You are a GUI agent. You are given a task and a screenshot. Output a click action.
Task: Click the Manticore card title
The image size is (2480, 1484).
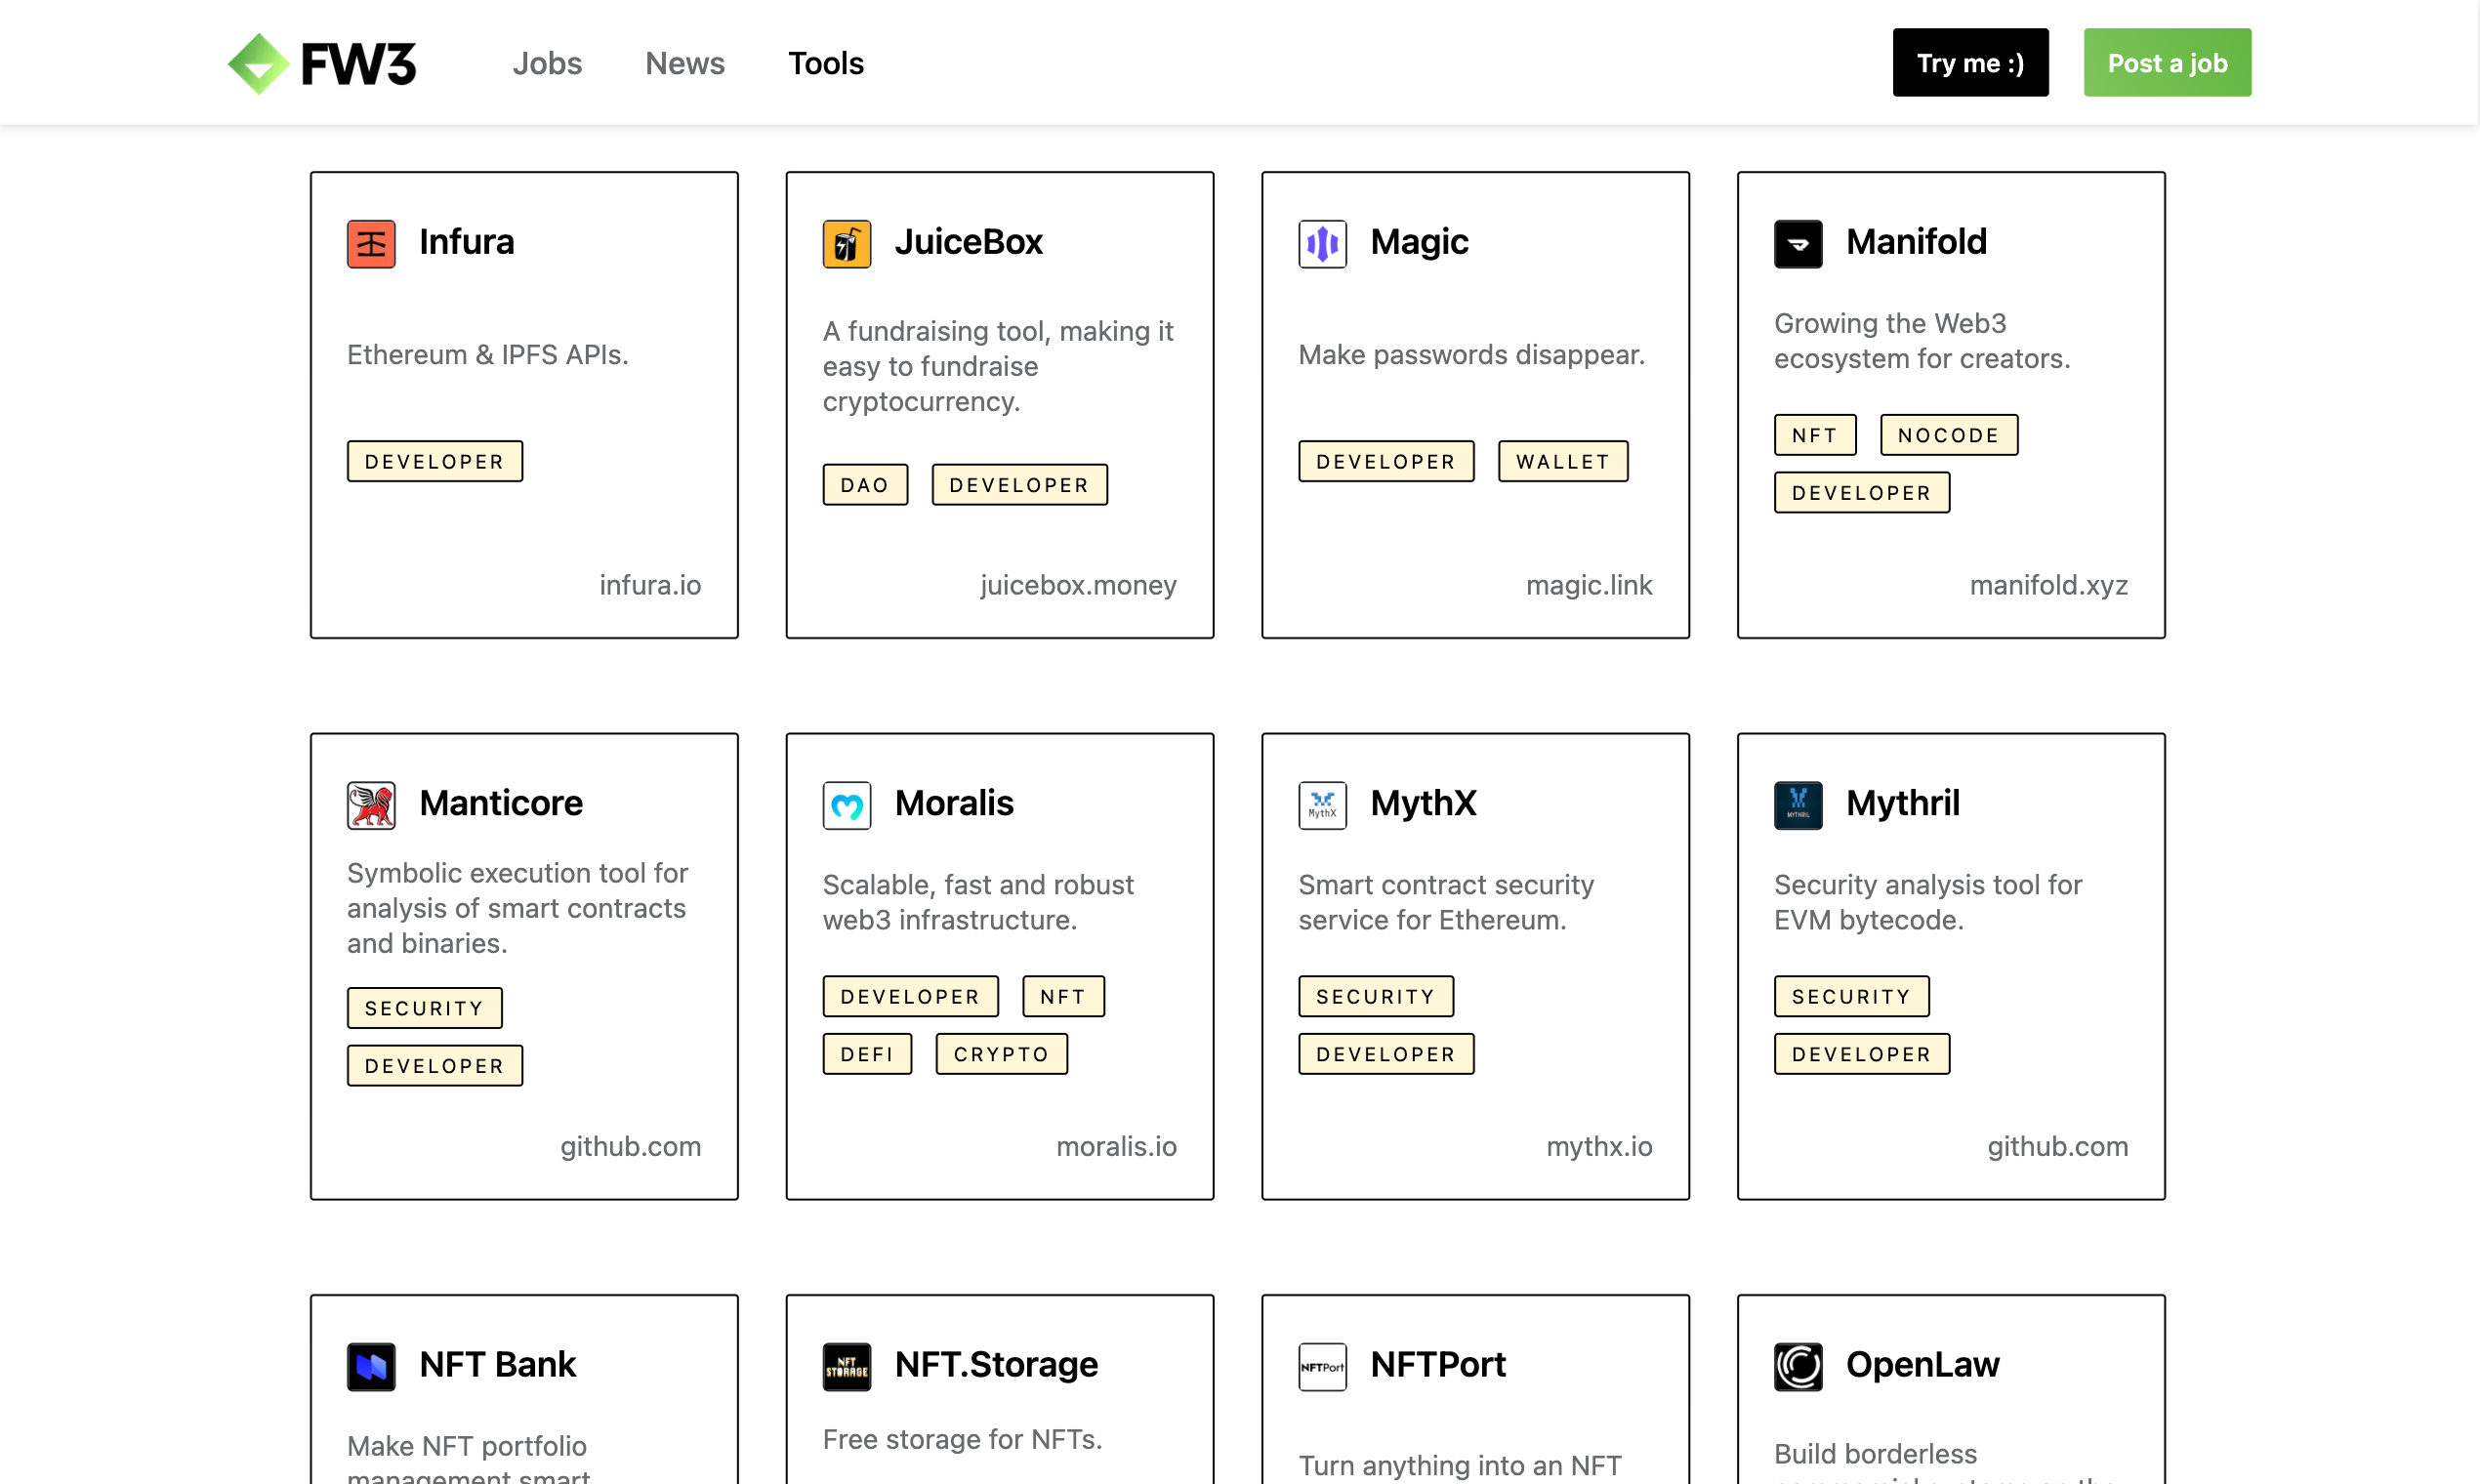[x=501, y=803]
